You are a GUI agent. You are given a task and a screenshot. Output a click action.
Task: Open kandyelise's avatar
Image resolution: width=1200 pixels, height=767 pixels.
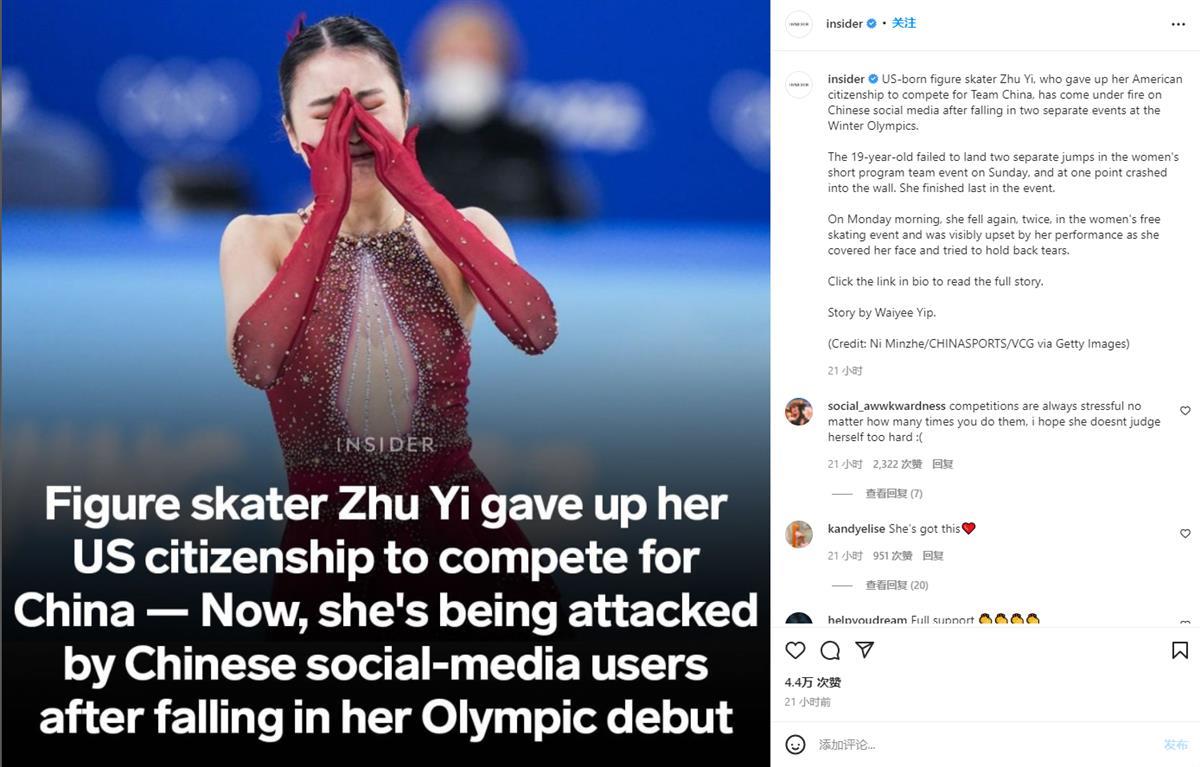click(799, 534)
